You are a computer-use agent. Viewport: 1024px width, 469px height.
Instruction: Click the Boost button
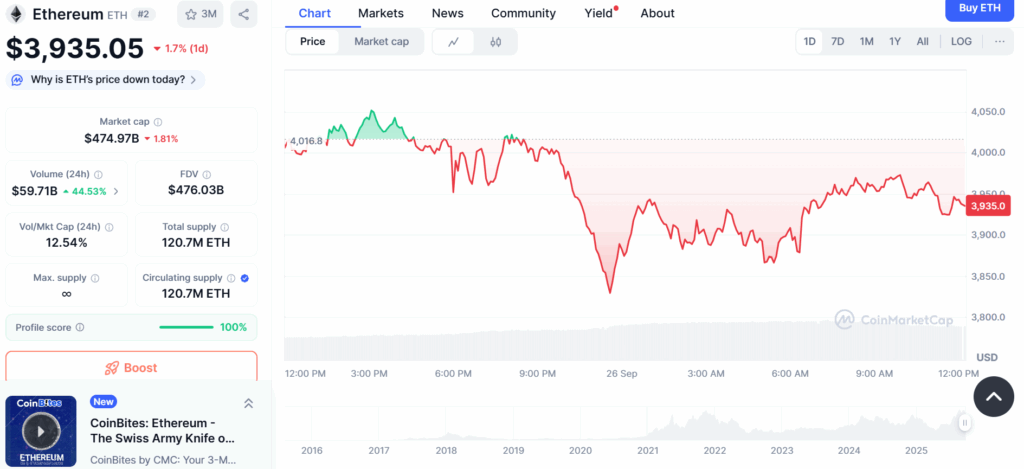(131, 368)
